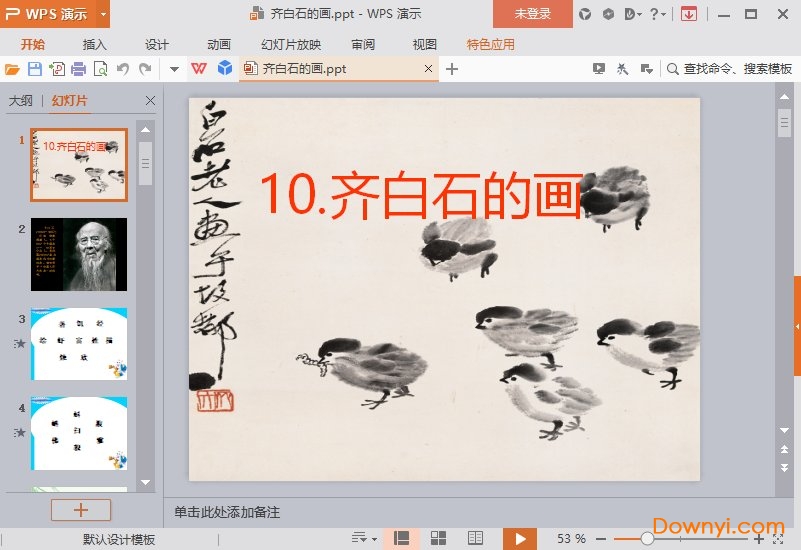Open the red WPS home W icon
This screenshot has height=550, width=801.
click(199, 68)
